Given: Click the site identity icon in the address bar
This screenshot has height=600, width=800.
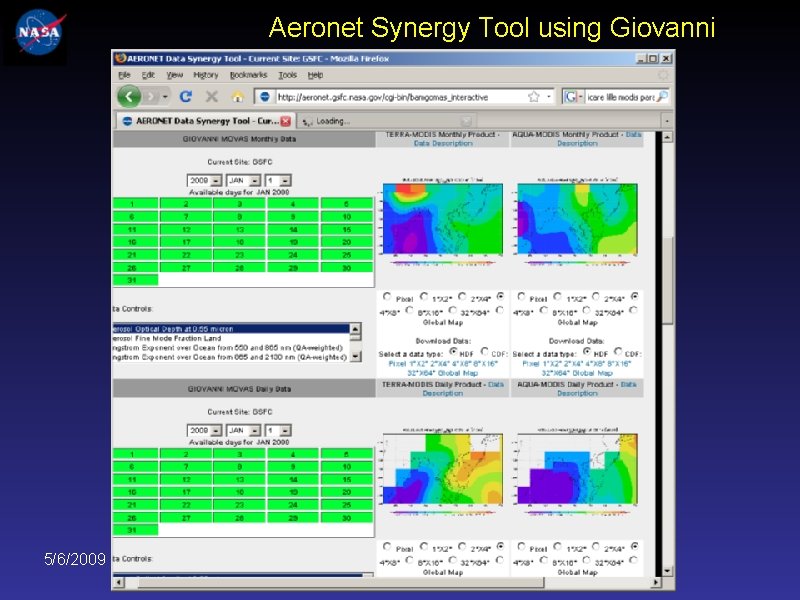Looking at the screenshot, I should (x=264, y=96).
